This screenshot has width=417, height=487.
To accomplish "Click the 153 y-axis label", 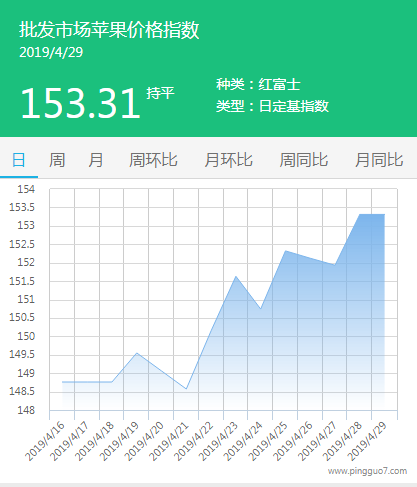I will pyautogui.click(x=26, y=226).
